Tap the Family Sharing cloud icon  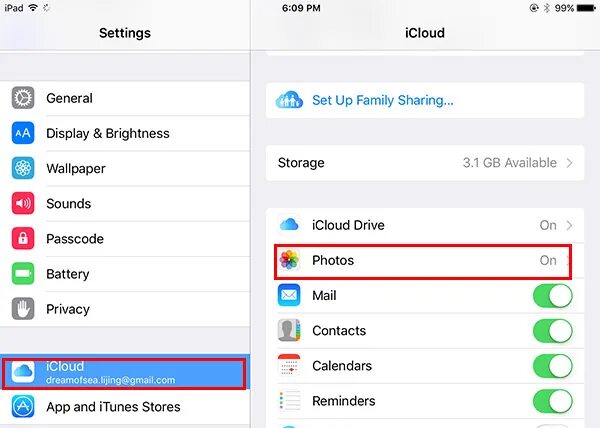[x=289, y=100]
